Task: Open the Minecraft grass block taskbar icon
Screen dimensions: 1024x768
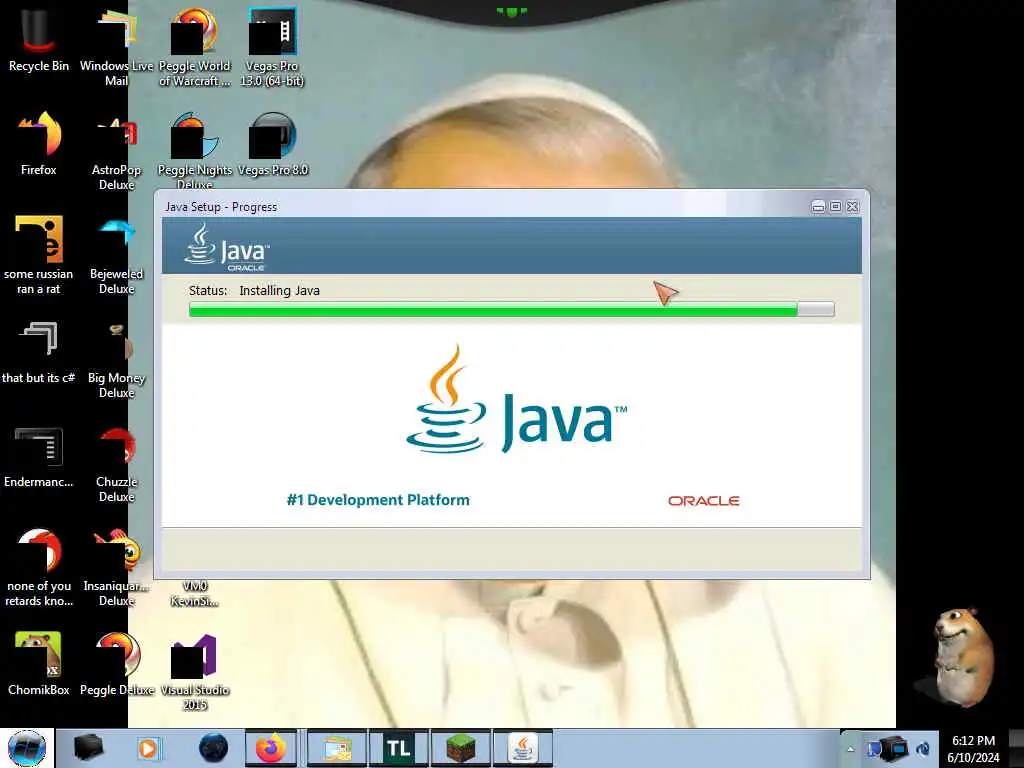Action: pyautogui.click(x=460, y=748)
